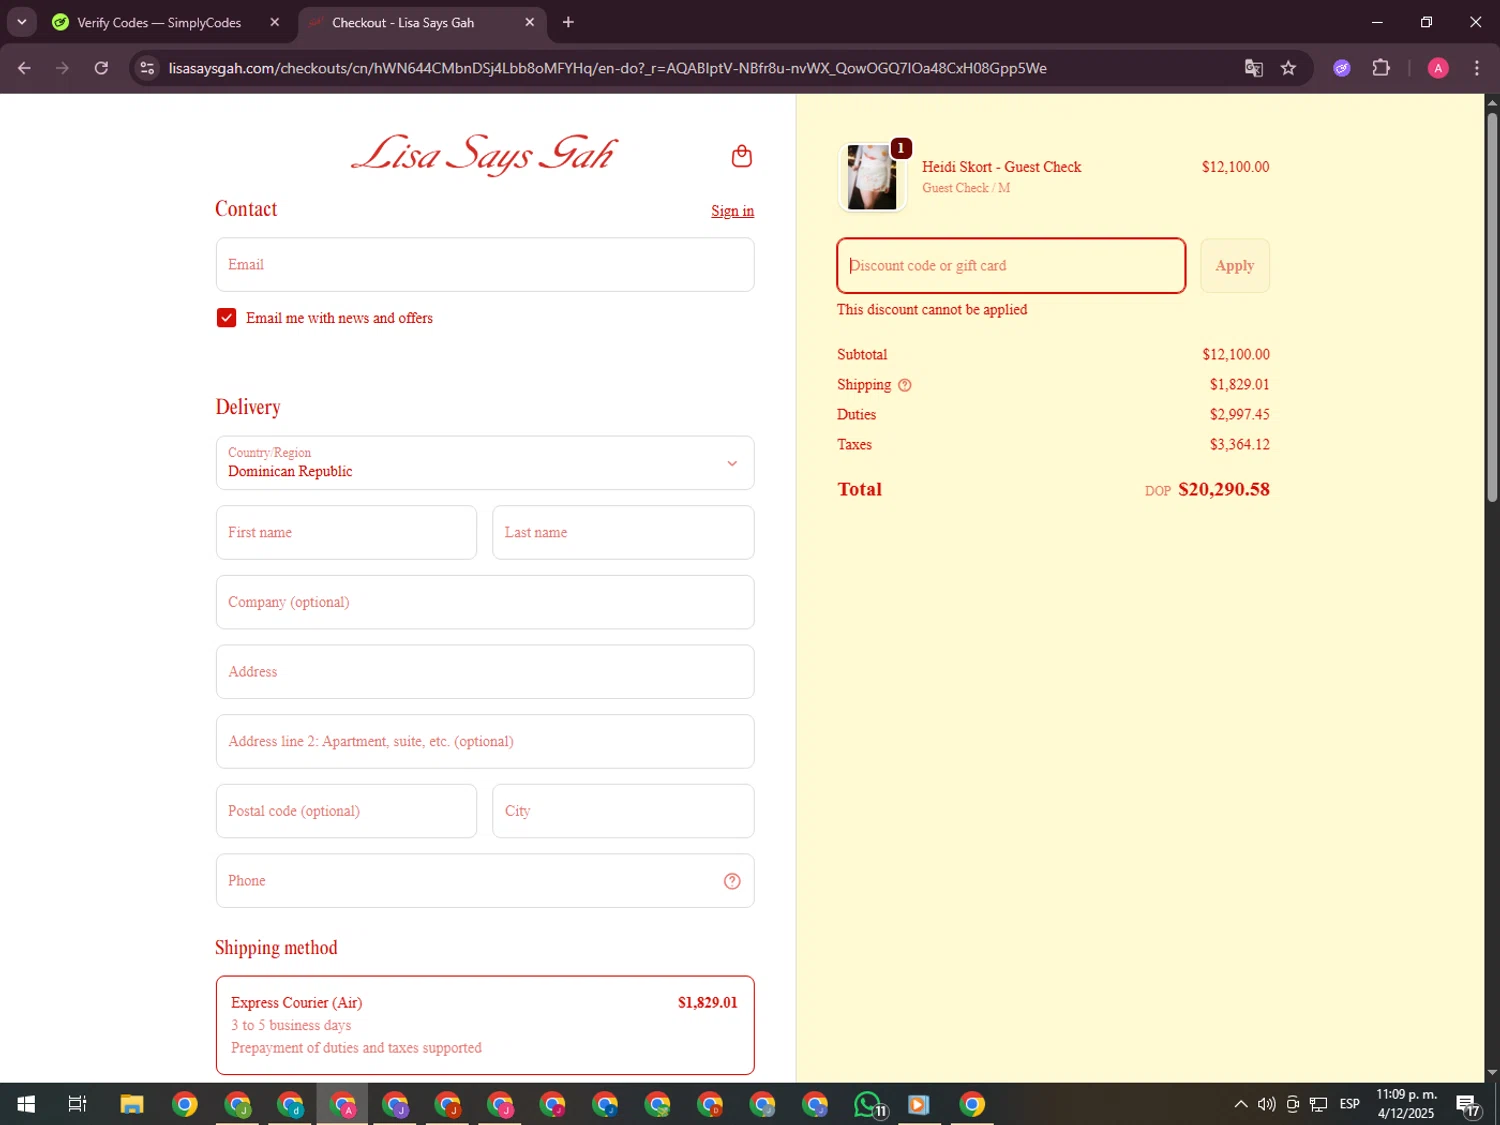Viewport: 1500px width, 1125px height.
Task: Open a new browser tab
Action: point(568,22)
